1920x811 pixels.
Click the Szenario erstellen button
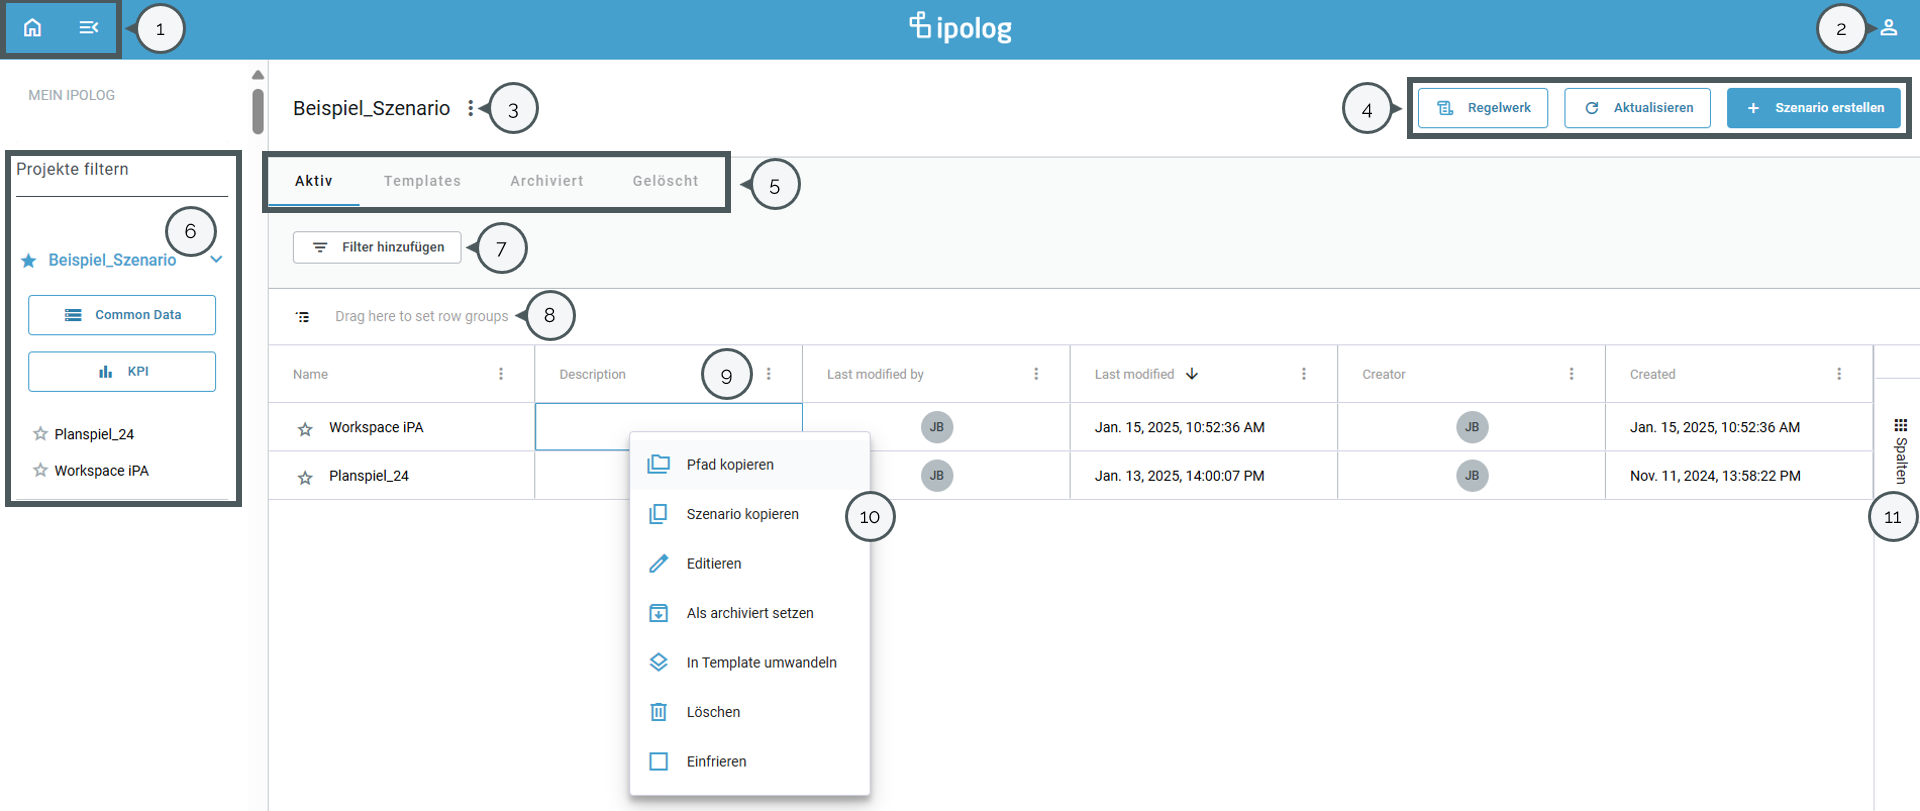1814,108
